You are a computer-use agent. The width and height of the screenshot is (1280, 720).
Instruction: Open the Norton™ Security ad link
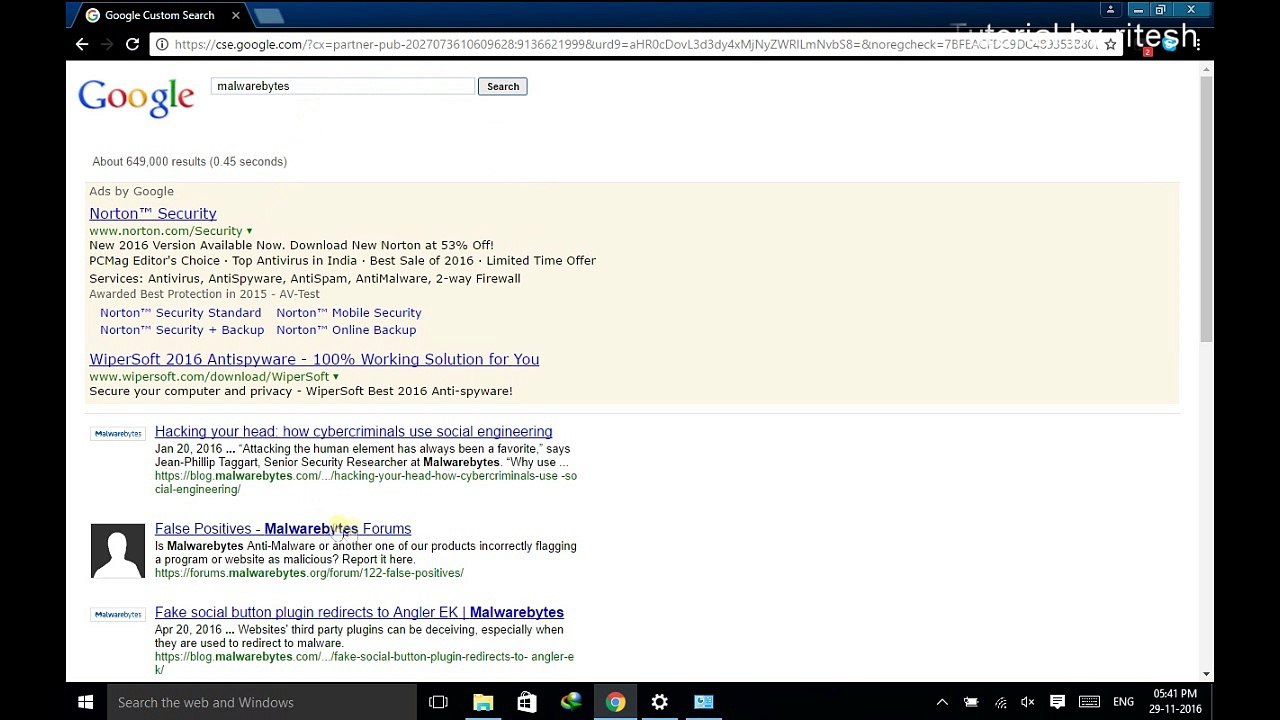(153, 213)
